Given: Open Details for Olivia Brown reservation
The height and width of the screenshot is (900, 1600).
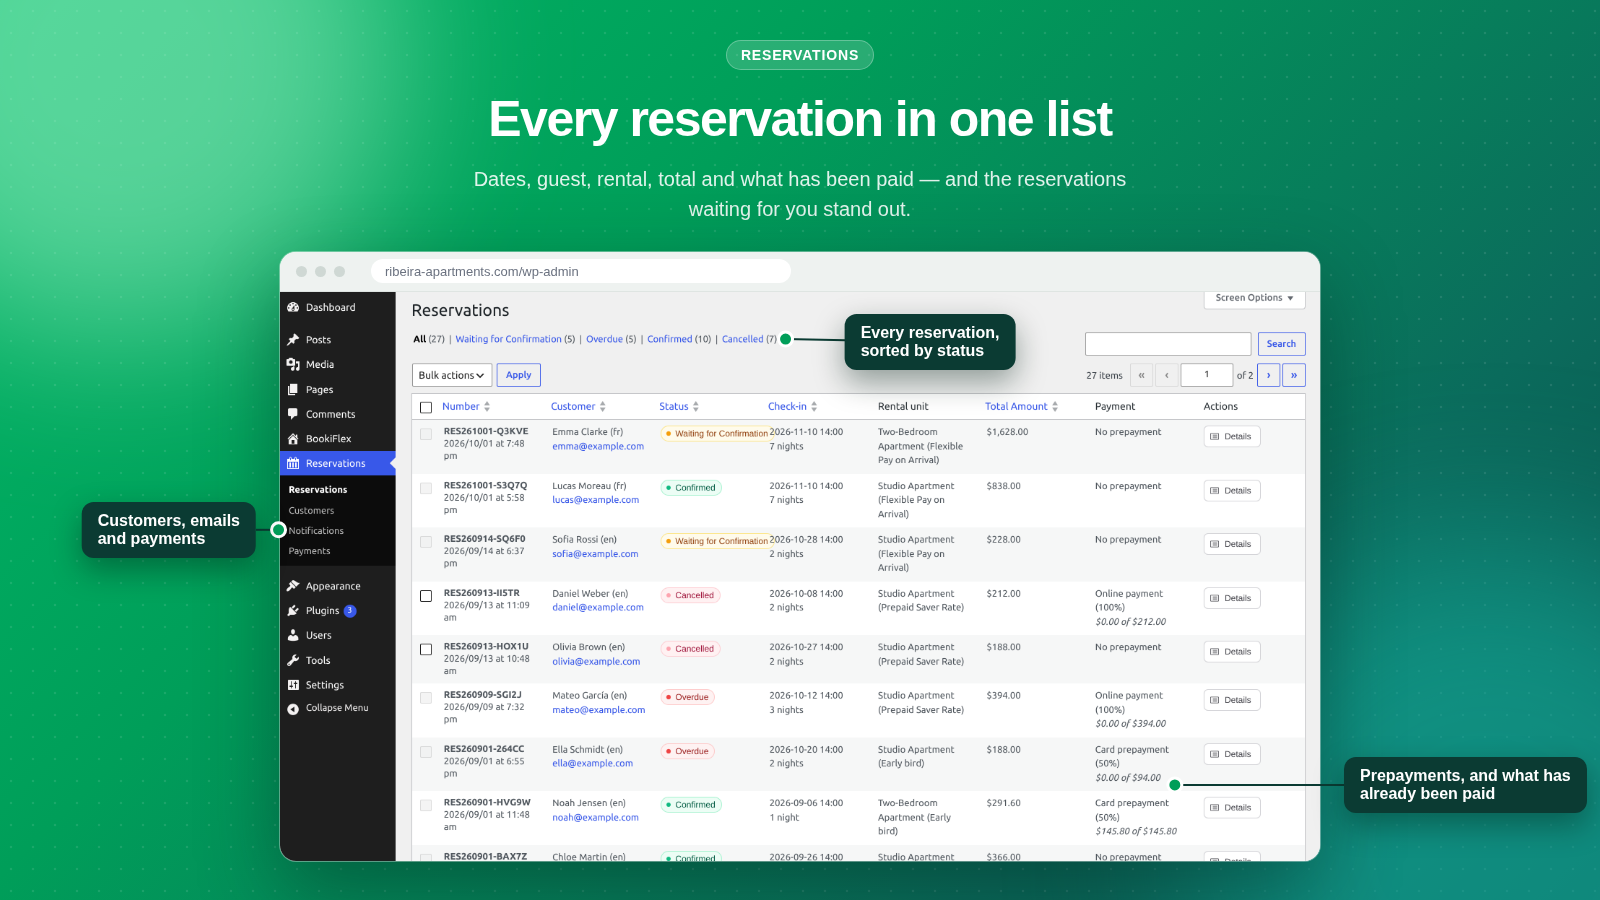Looking at the screenshot, I should pyautogui.click(x=1232, y=652).
